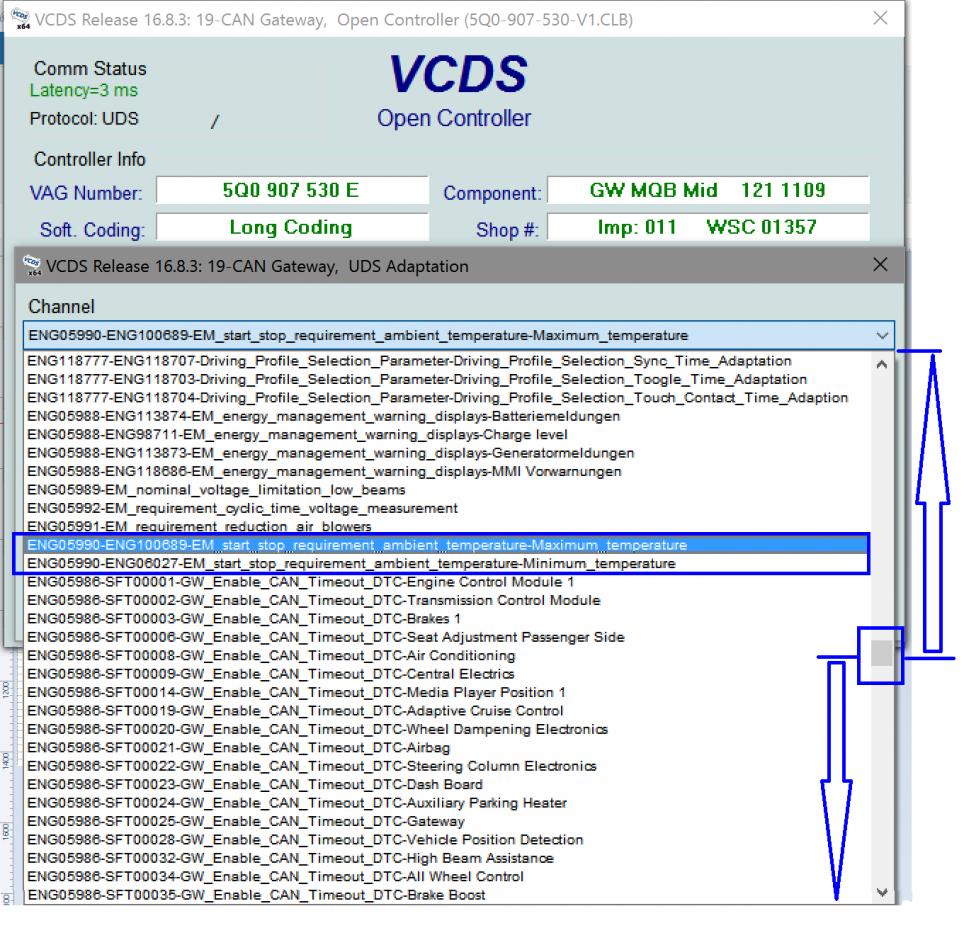The image size is (964, 928).
Task: Select Driving_Profile_Selection_Sync_Time_Adaptation channel
Action: pyautogui.click(x=448, y=361)
